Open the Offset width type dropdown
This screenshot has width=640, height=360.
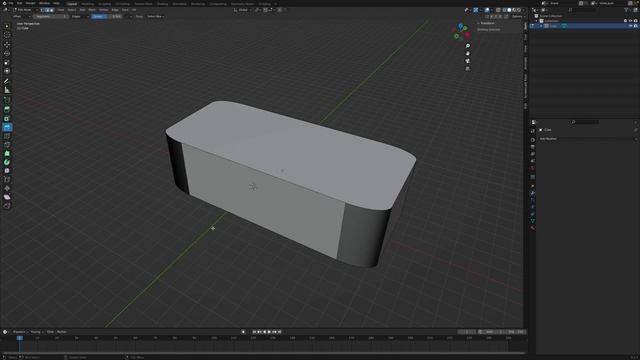pos(21,17)
